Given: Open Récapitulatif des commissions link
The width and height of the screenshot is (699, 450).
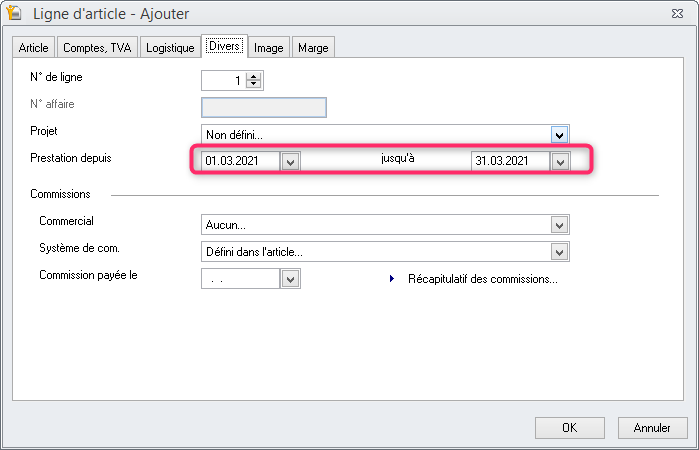Looking at the screenshot, I should (x=482, y=280).
